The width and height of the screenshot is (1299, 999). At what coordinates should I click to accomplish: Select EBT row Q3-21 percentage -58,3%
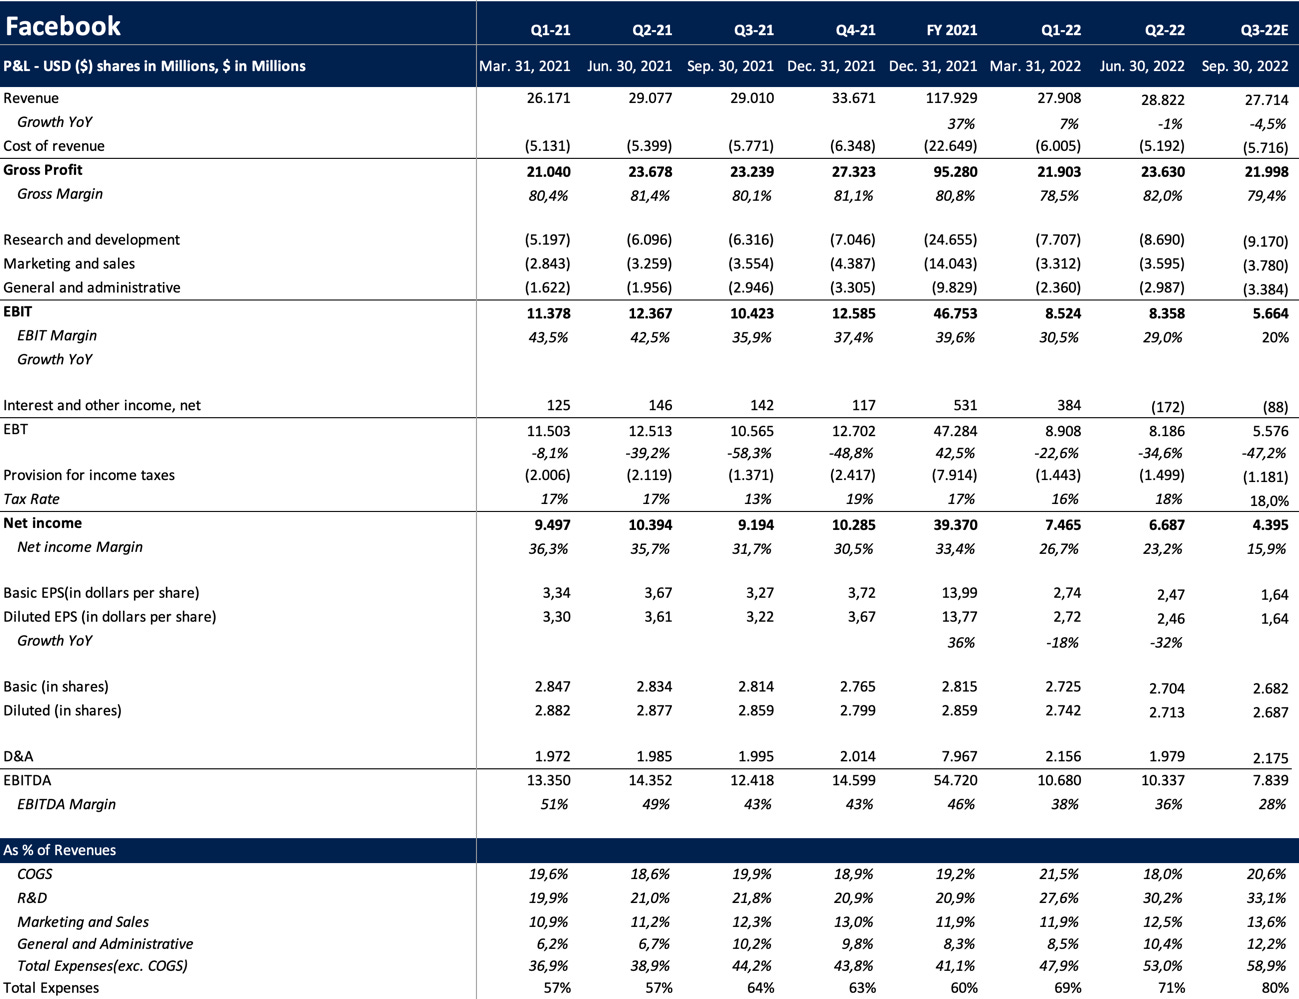click(x=751, y=455)
